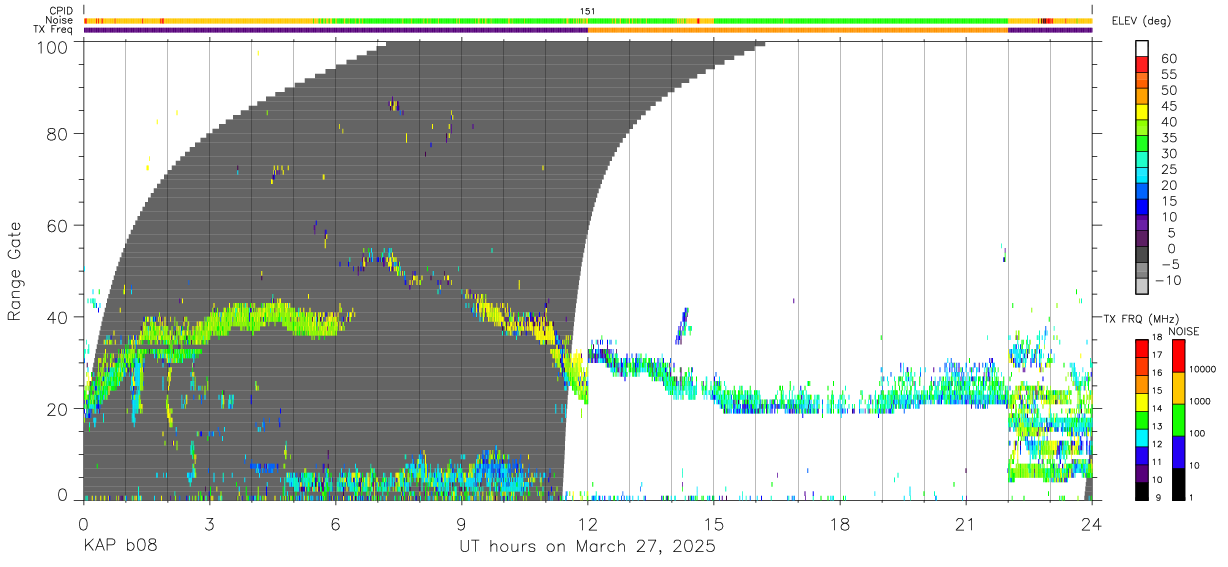Image resolution: width=1228 pixels, height=567 pixels.
Task: Click the '80' range gate tick label
Action: point(56,133)
